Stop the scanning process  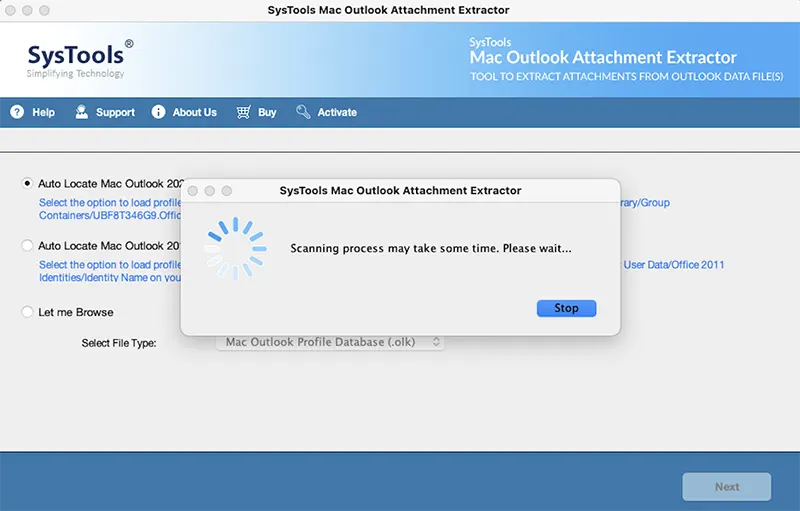[x=566, y=308]
